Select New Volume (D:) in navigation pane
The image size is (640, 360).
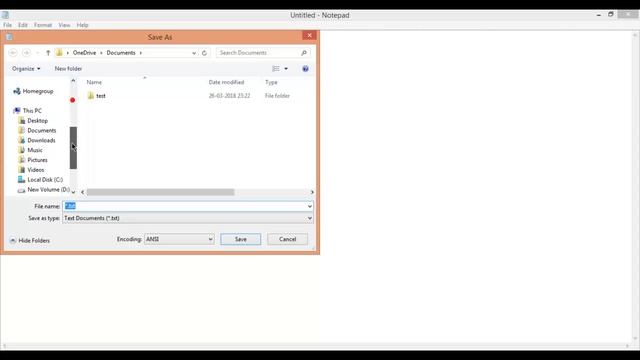44,189
